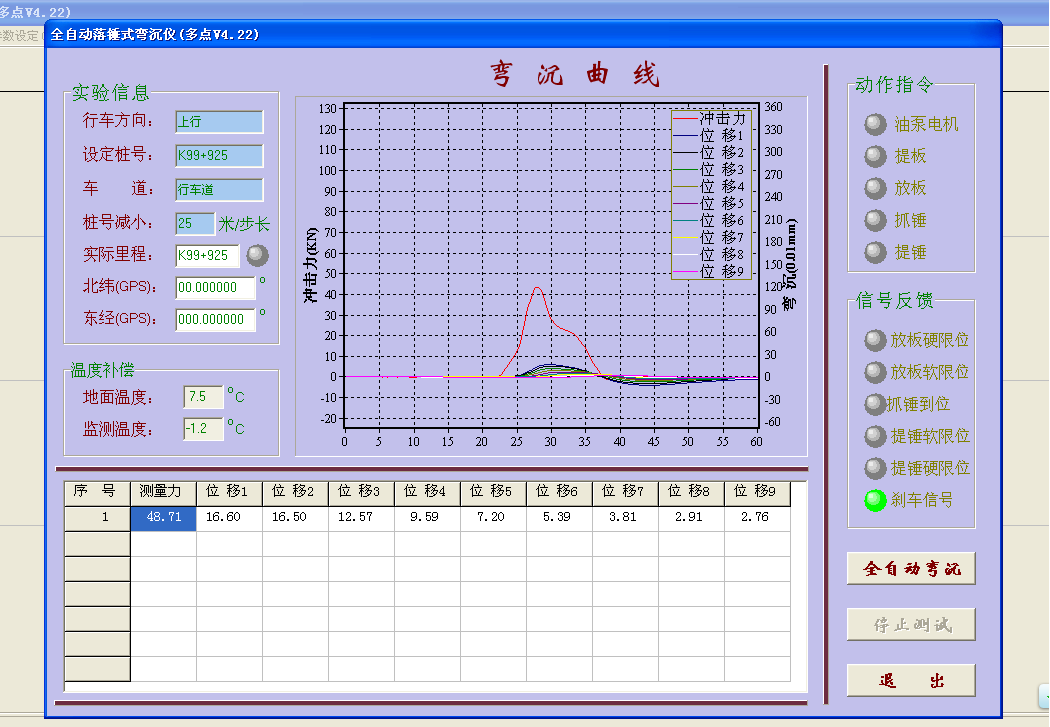Image resolution: width=1050 pixels, height=727 pixels.
Task: Click the 地面温度 field 7.5
Action: pos(204,397)
